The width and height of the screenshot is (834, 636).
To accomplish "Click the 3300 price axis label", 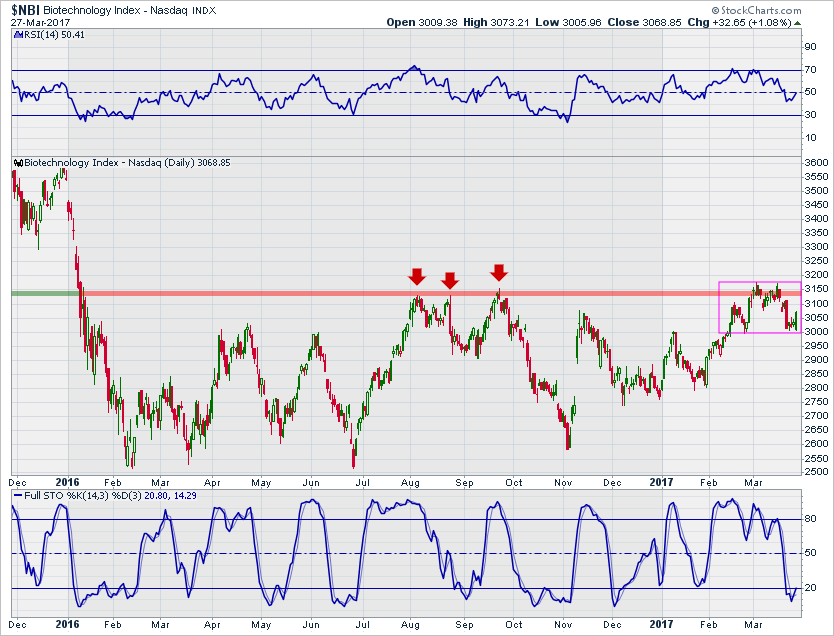I will click(x=816, y=247).
